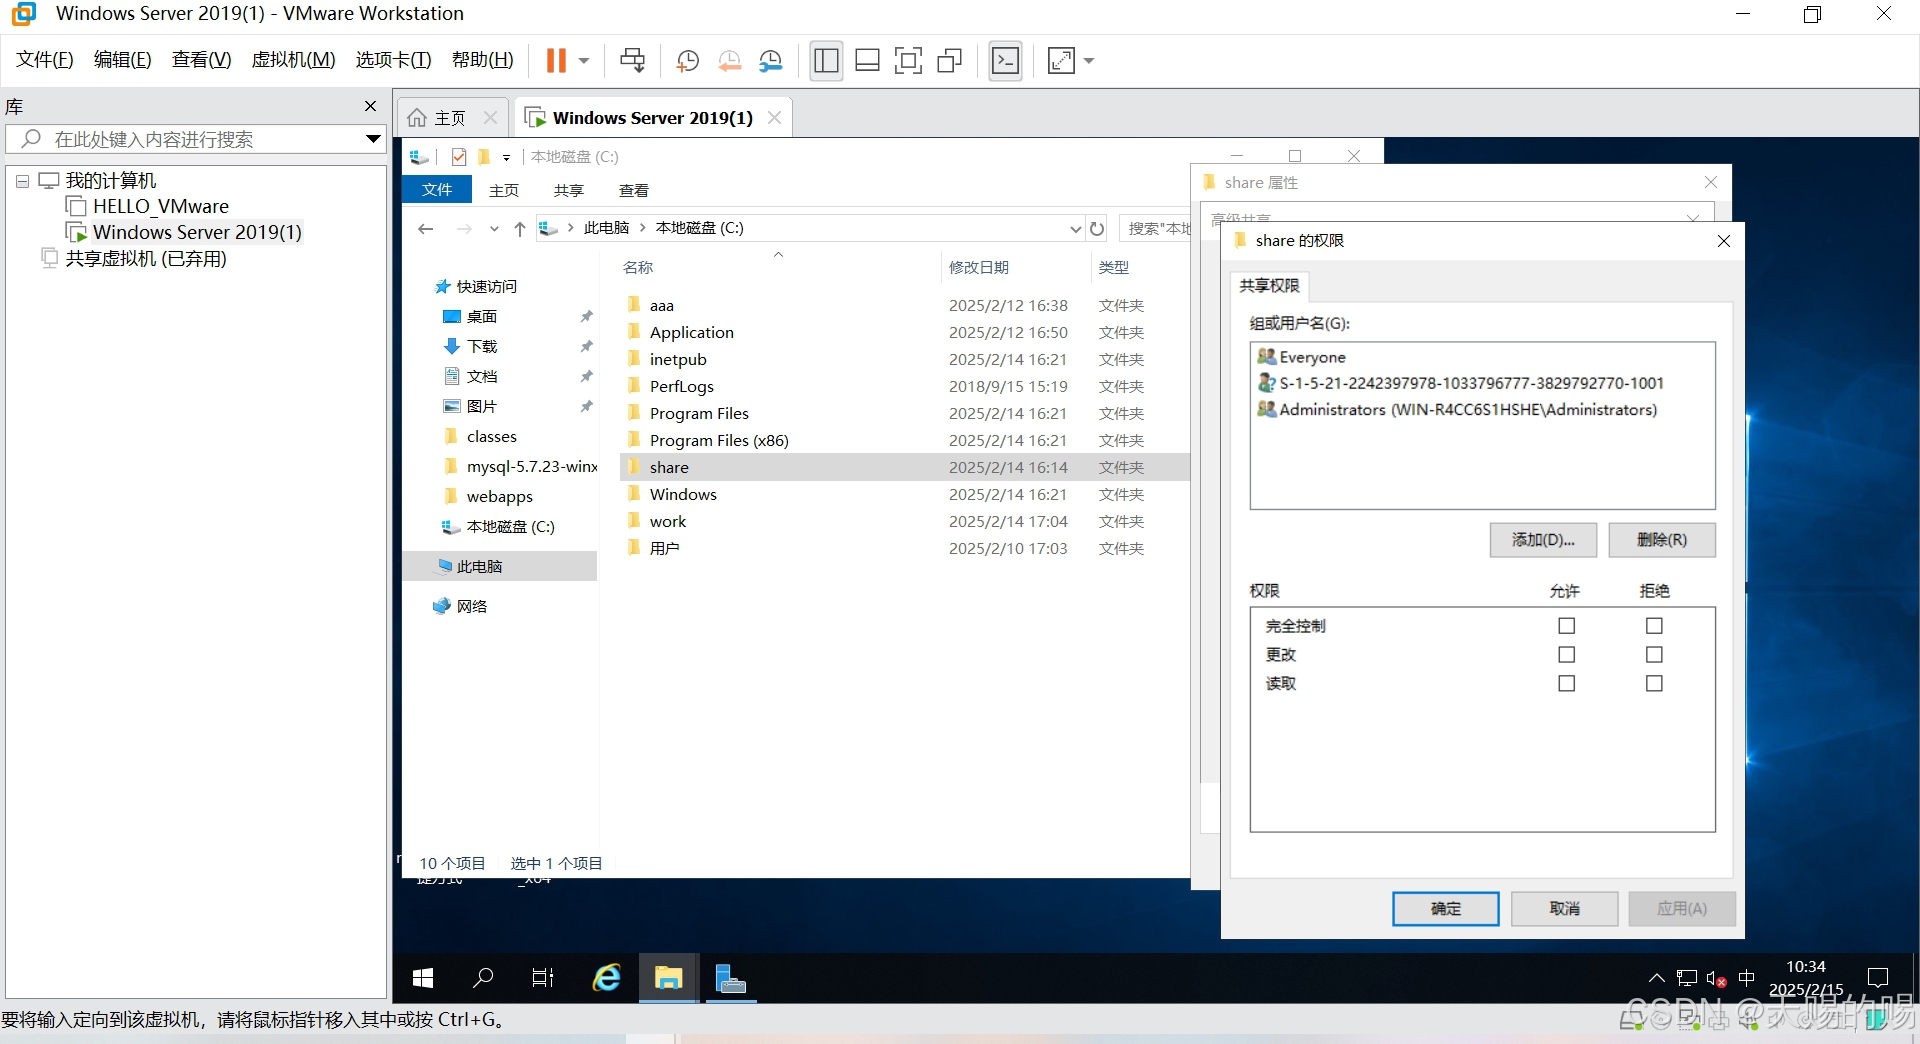Open the Explorer 共享 ribbon tab
The height and width of the screenshot is (1044, 1920).
(x=569, y=190)
